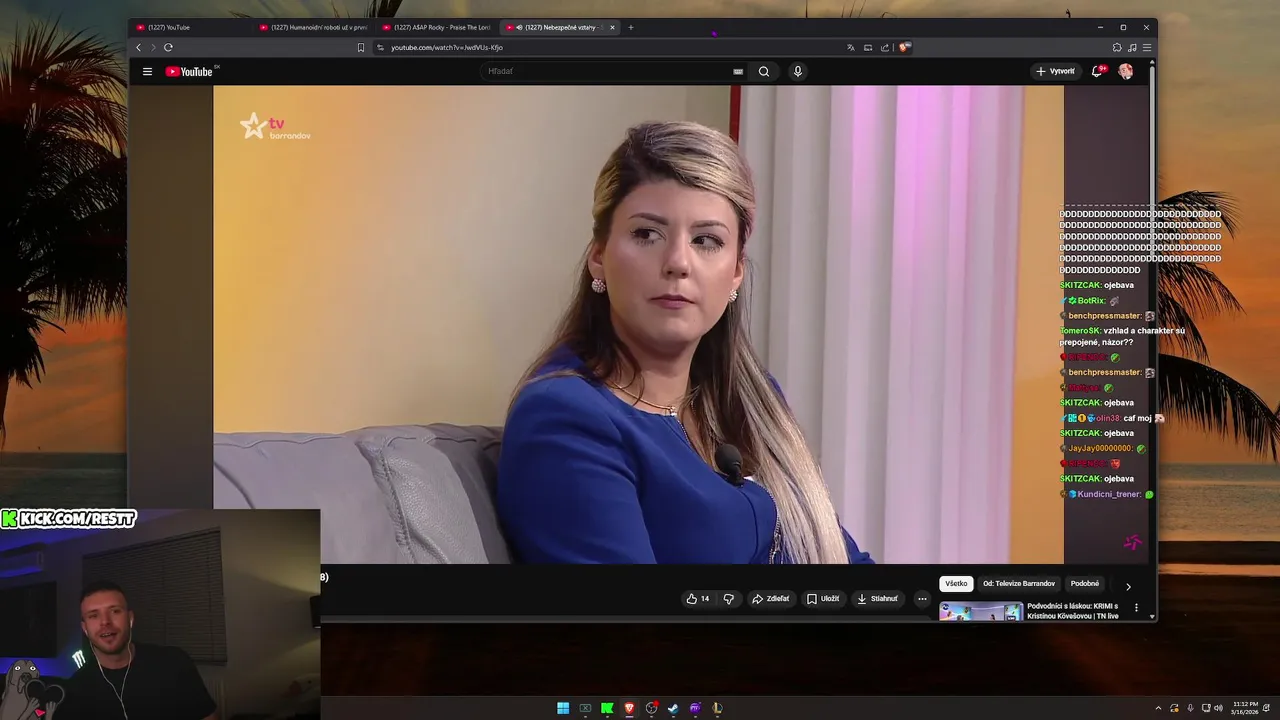
Task: Open Brave browser from the taskbar
Action: (629, 708)
